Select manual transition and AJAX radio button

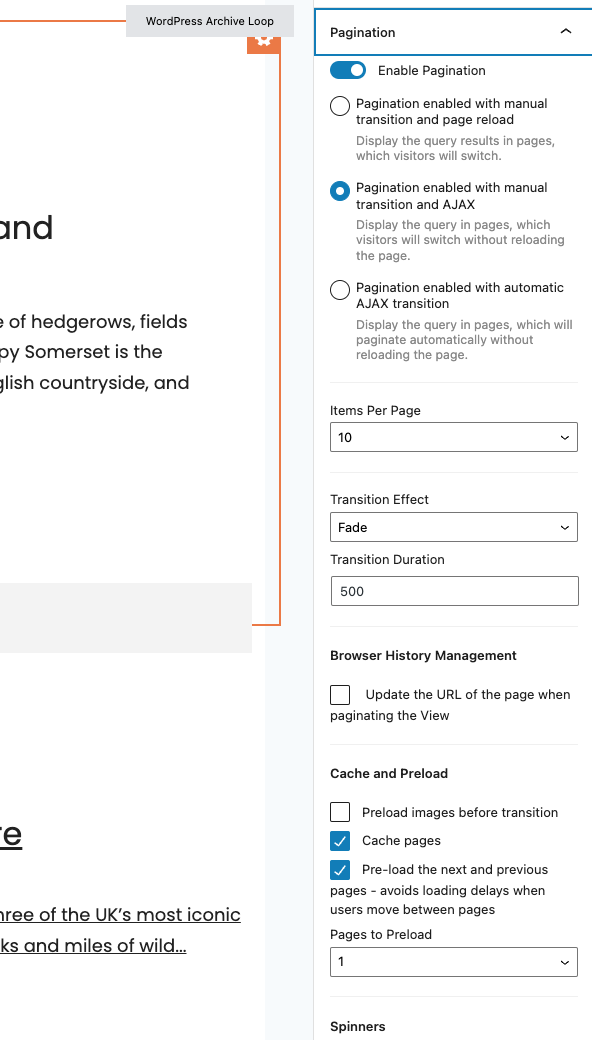(x=339, y=190)
